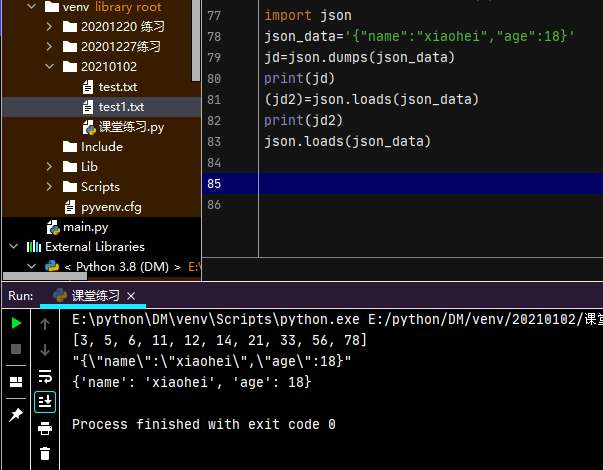Select the 课堂练习 Run tab
Viewport: 603px width, 470px height.
(x=95, y=296)
